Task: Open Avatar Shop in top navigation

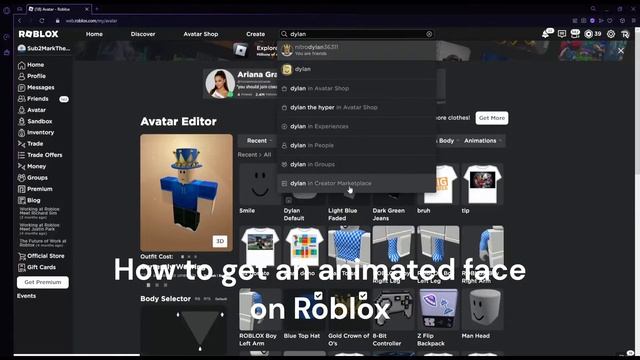Action: (x=201, y=34)
